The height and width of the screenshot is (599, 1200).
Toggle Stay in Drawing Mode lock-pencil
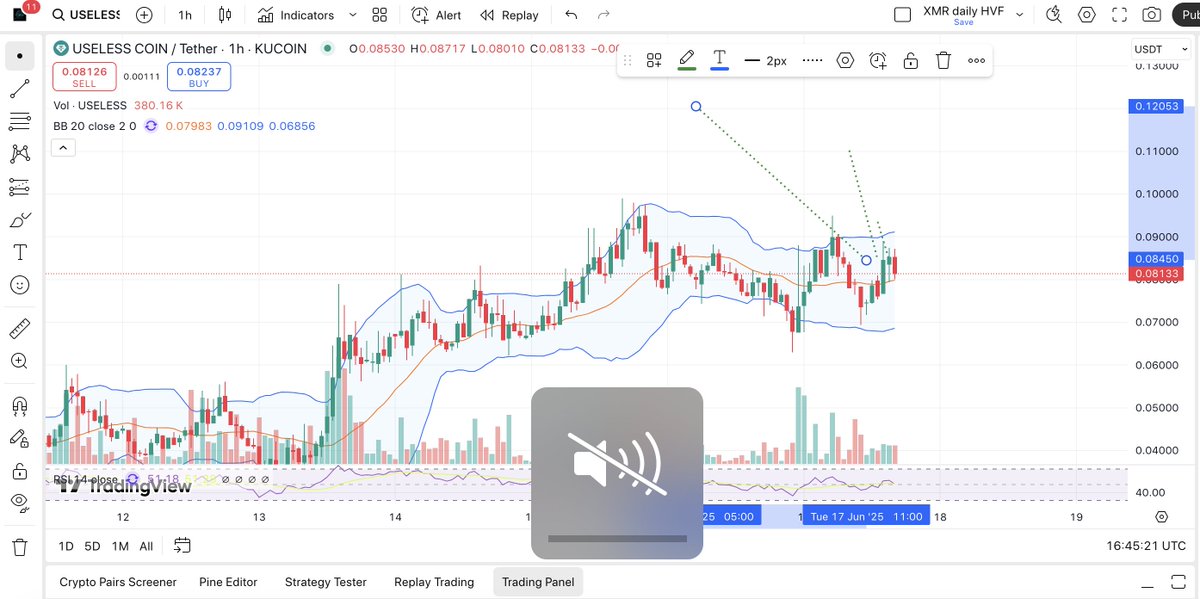point(19,437)
